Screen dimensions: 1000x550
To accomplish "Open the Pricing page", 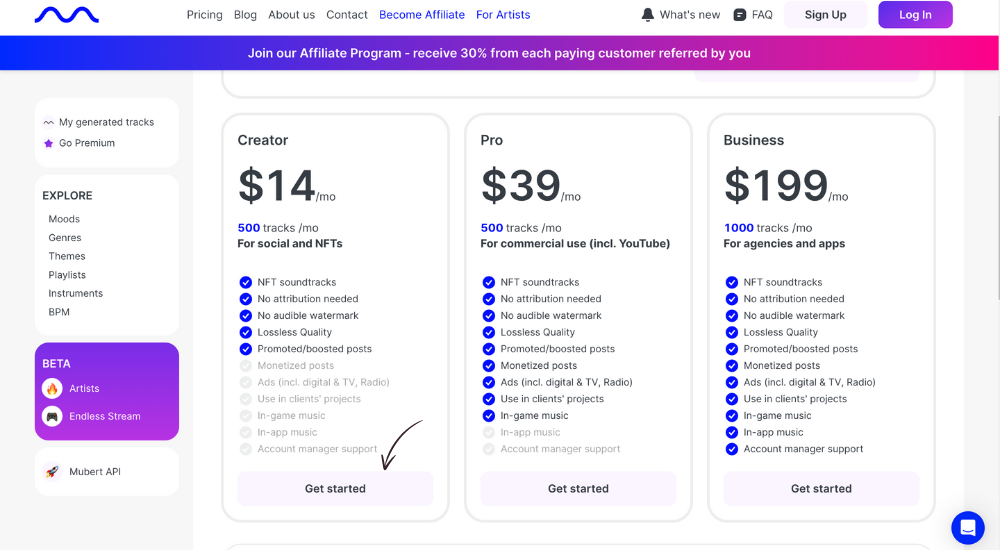I will click(x=205, y=15).
